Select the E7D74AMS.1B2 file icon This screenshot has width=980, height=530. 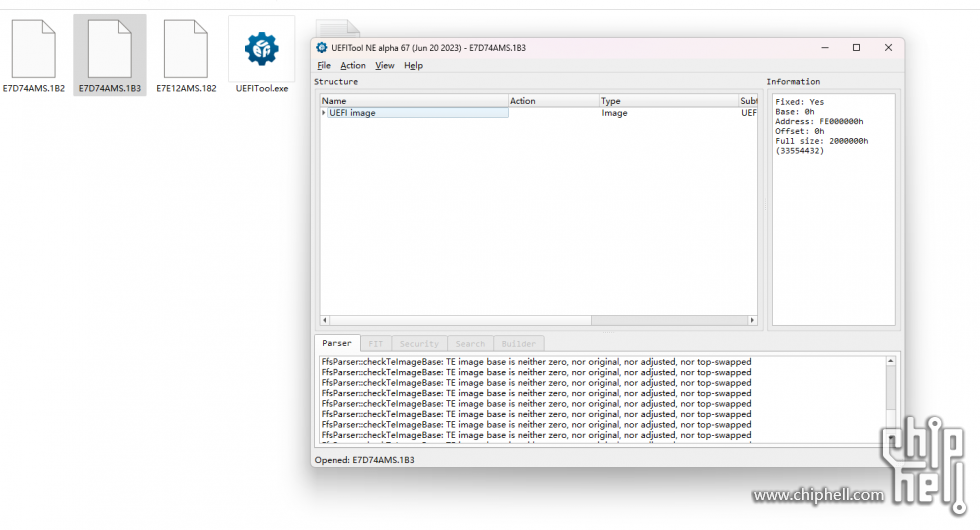pyautogui.click(x=34, y=49)
